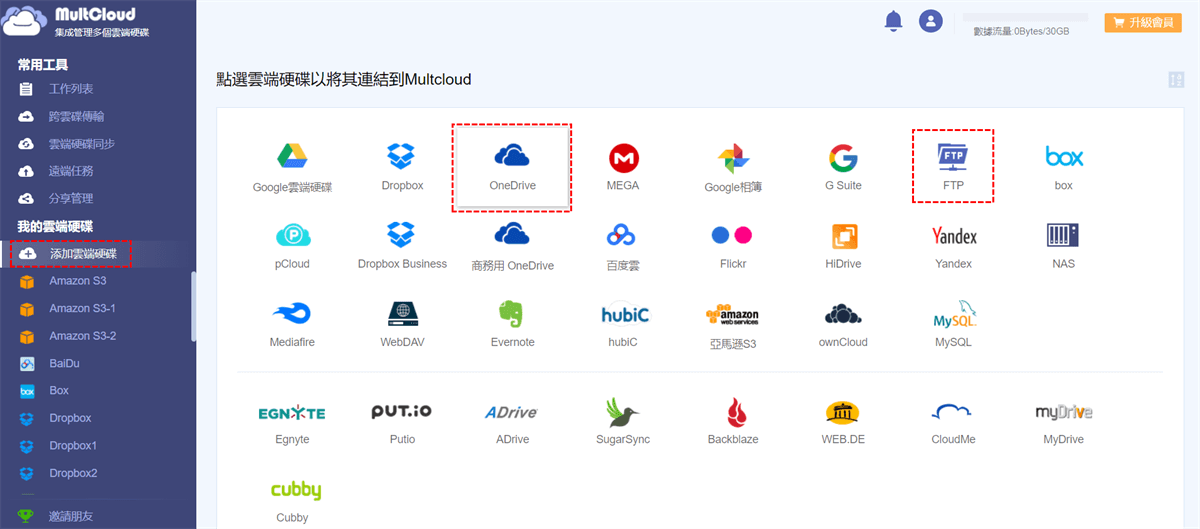
Task: Pick the Egnyte cloud service
Action: click(291, 412)
